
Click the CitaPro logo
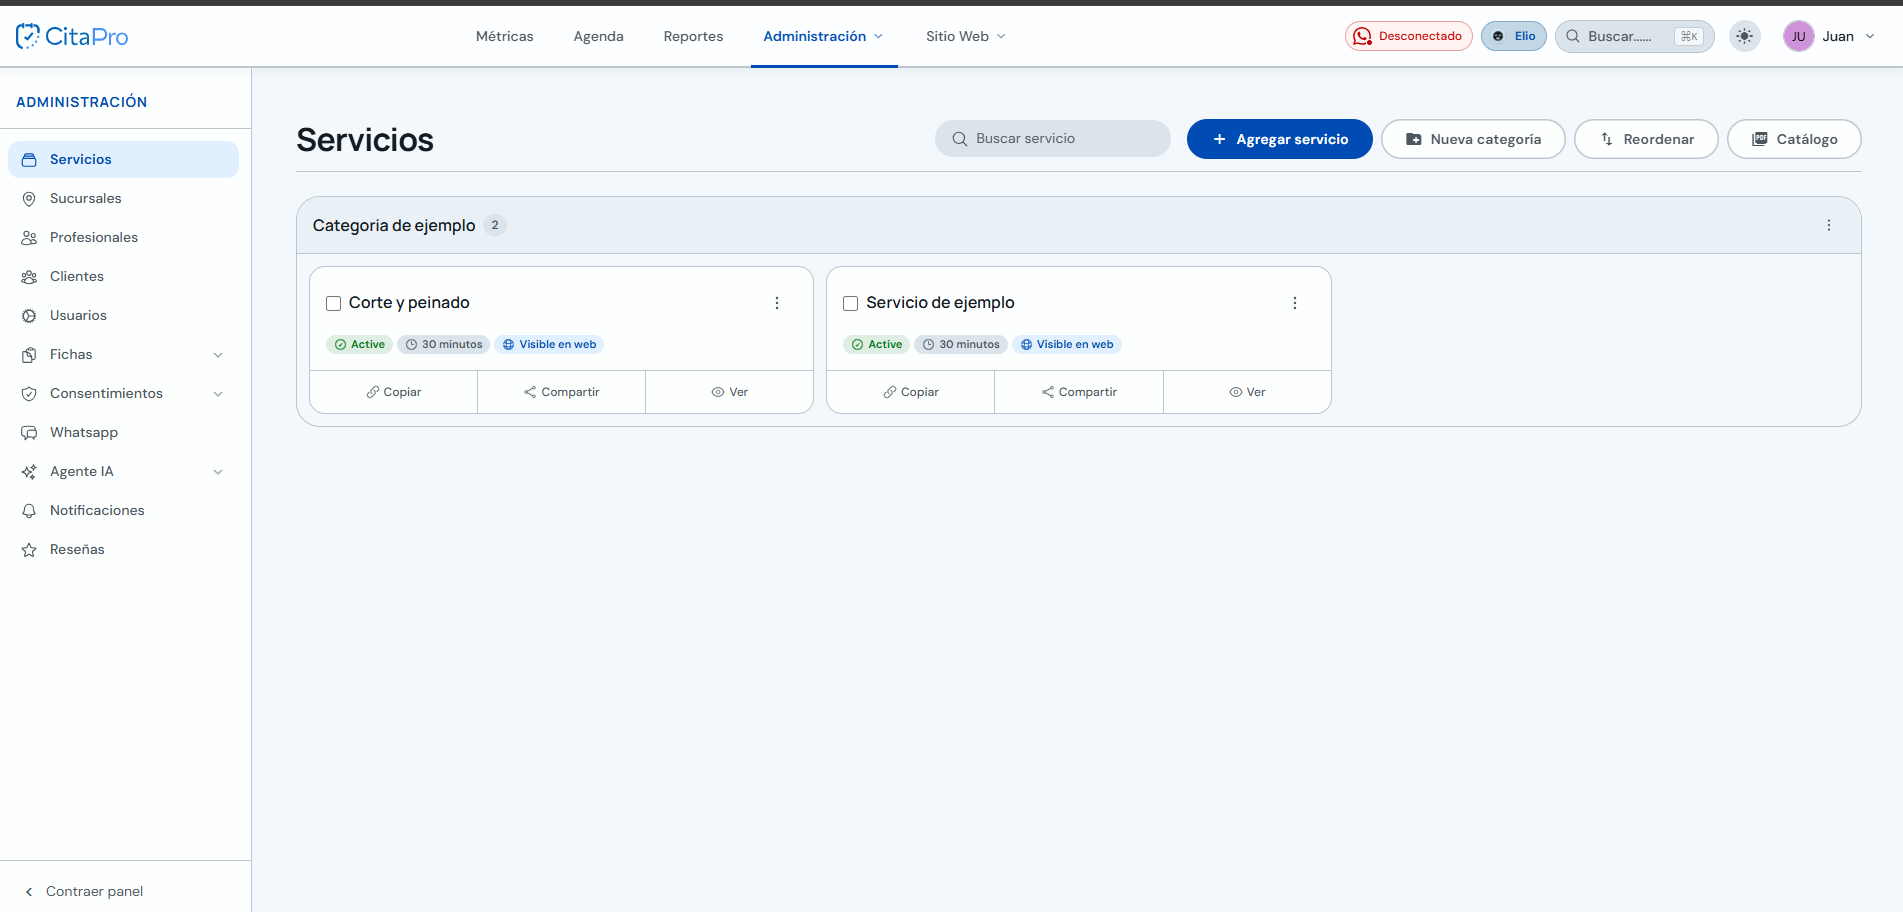point(72,37)
